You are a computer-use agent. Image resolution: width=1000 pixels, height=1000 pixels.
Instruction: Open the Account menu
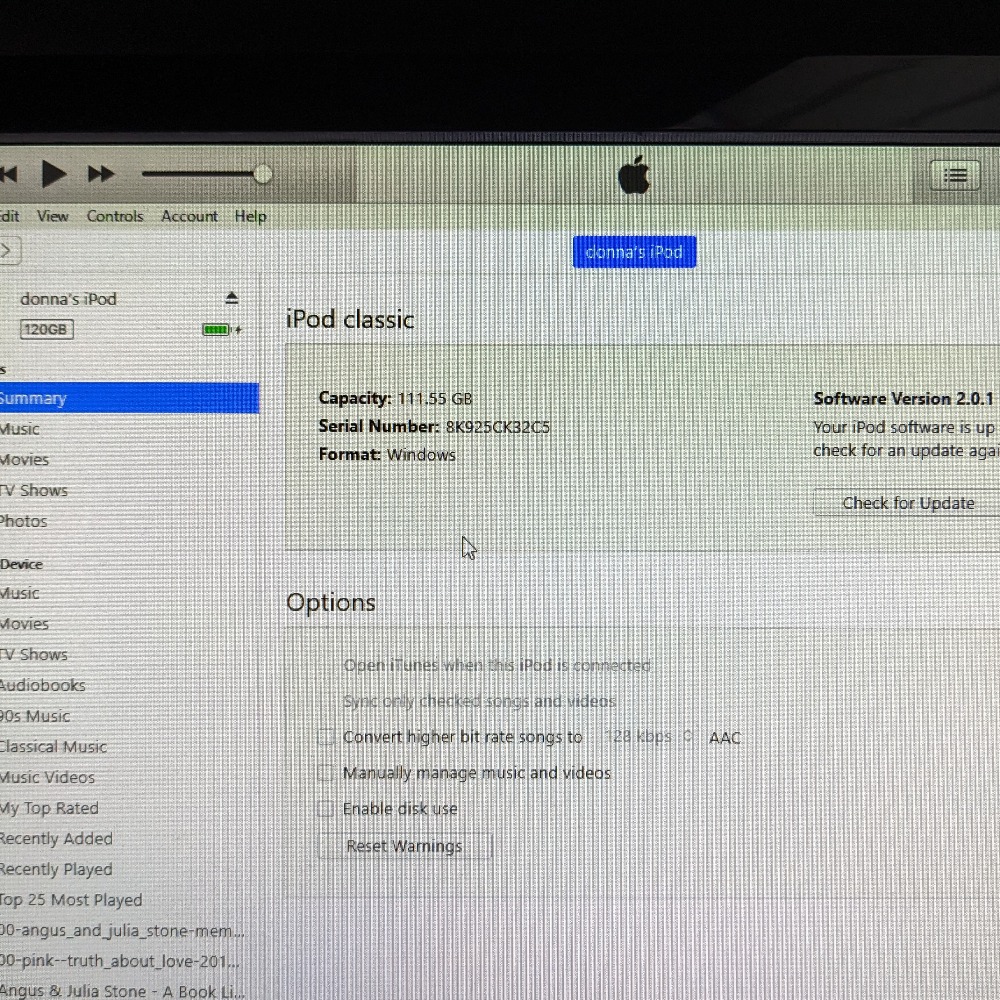(189, 216)
